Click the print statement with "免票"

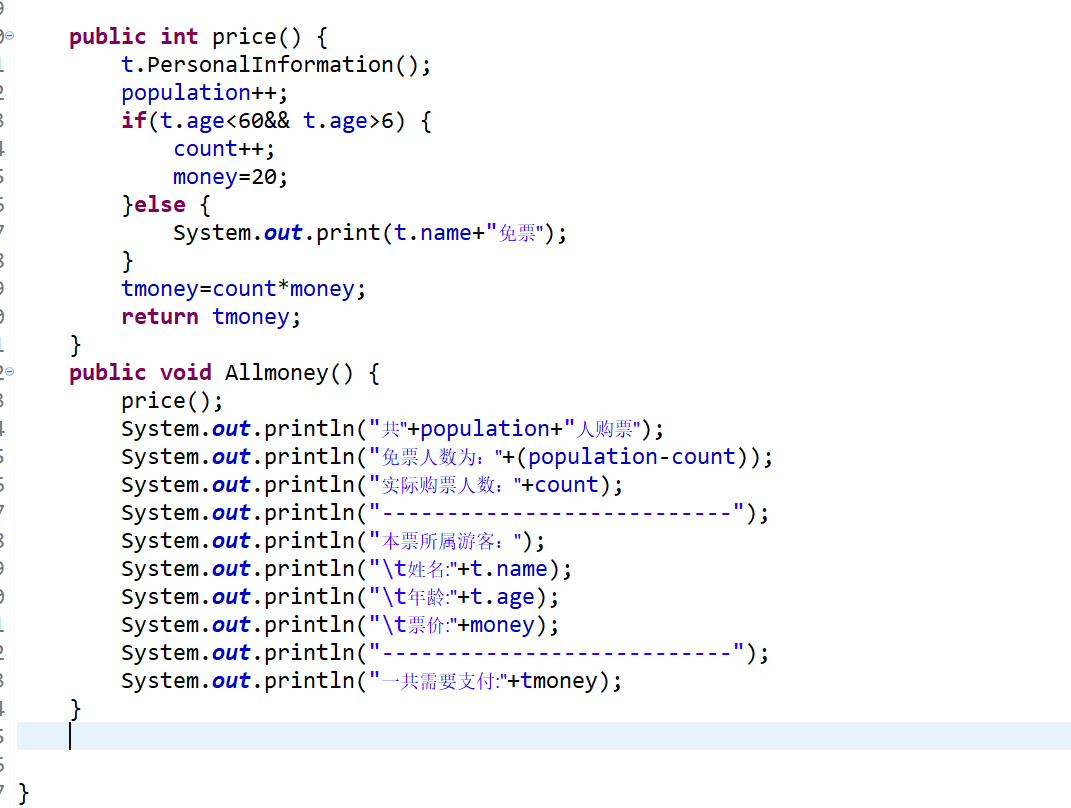tap(370, 233)
